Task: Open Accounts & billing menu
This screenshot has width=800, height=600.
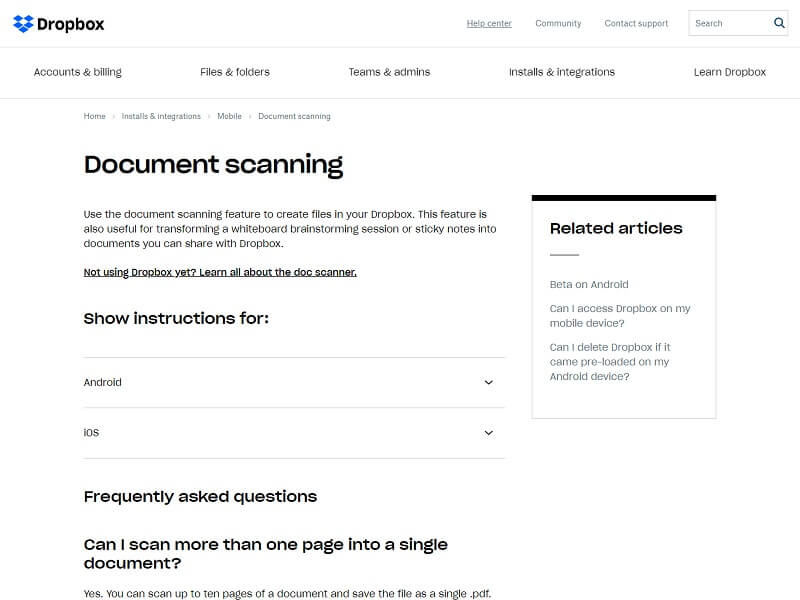Action: 78,72
